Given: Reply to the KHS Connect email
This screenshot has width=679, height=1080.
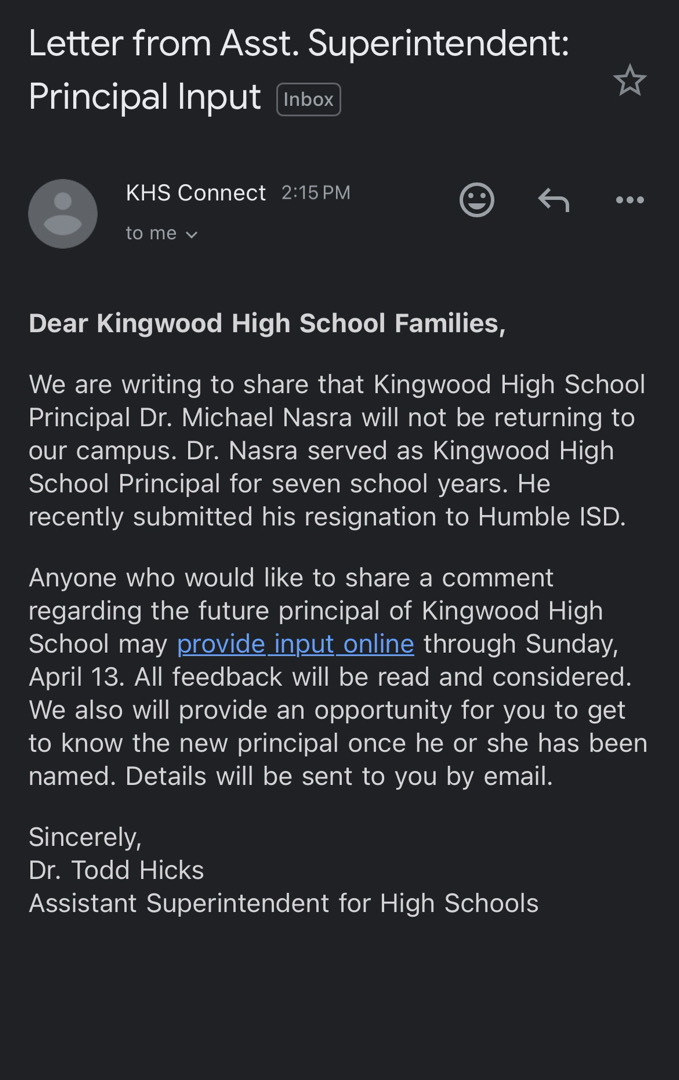Looking at the screenshot, I should pyautogui.click(x=554, y=199).
